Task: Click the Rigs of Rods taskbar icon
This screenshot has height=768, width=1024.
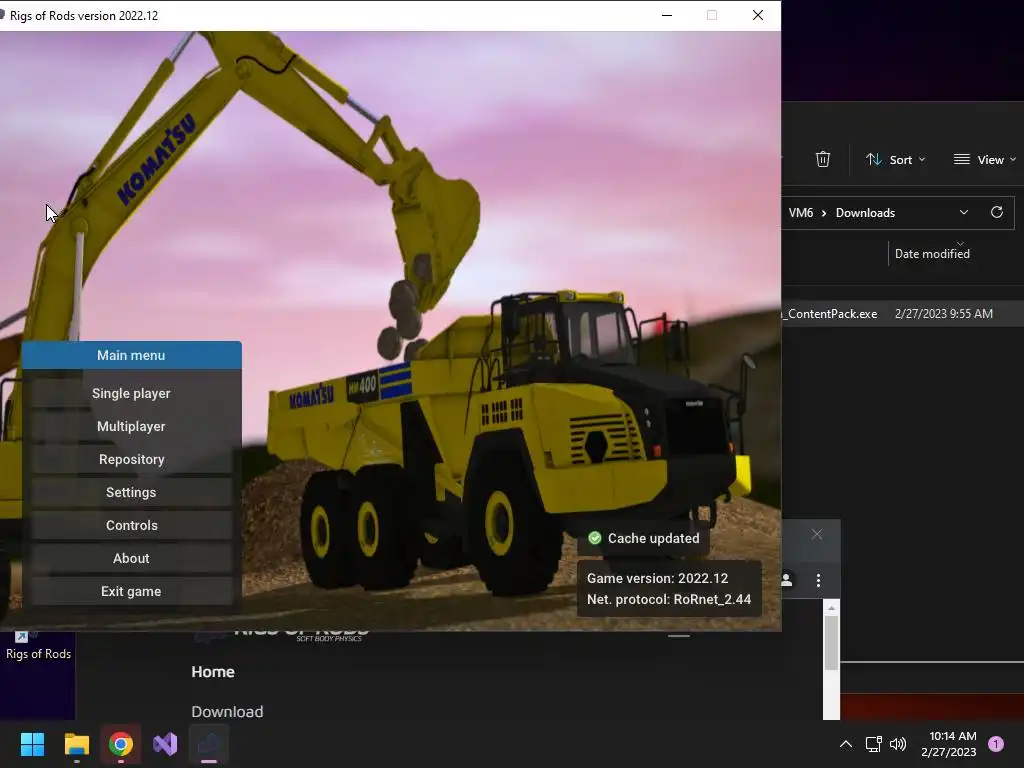Action: click(209, 744)
